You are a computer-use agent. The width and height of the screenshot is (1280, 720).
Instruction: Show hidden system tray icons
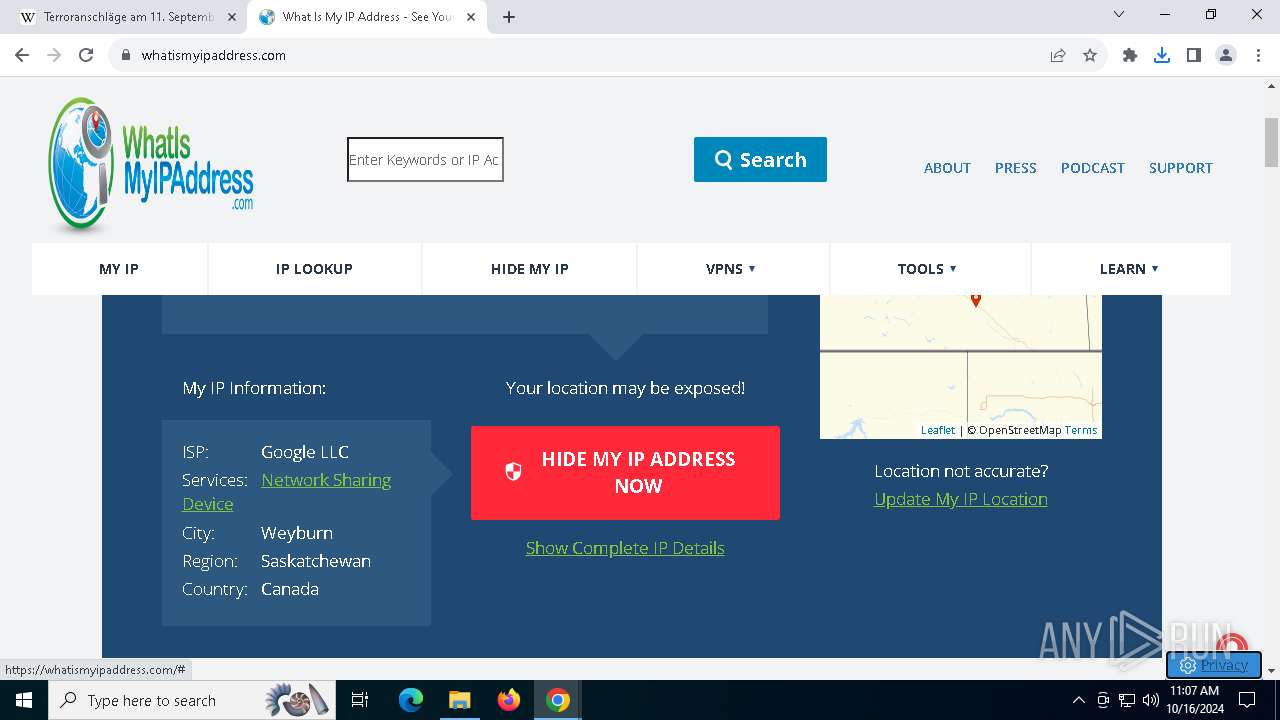pos(1078,700)
